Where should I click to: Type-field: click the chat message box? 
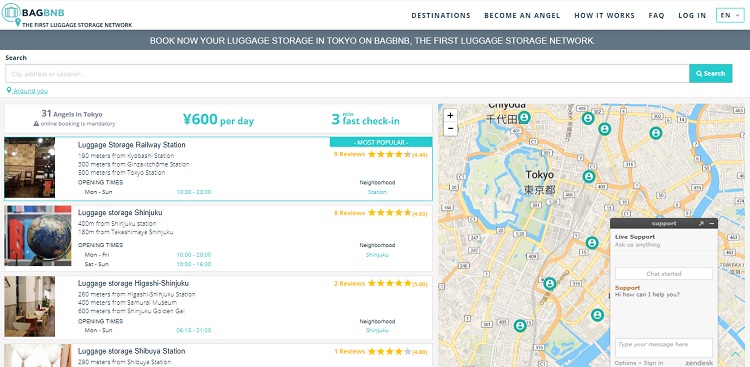pos(663,348)
